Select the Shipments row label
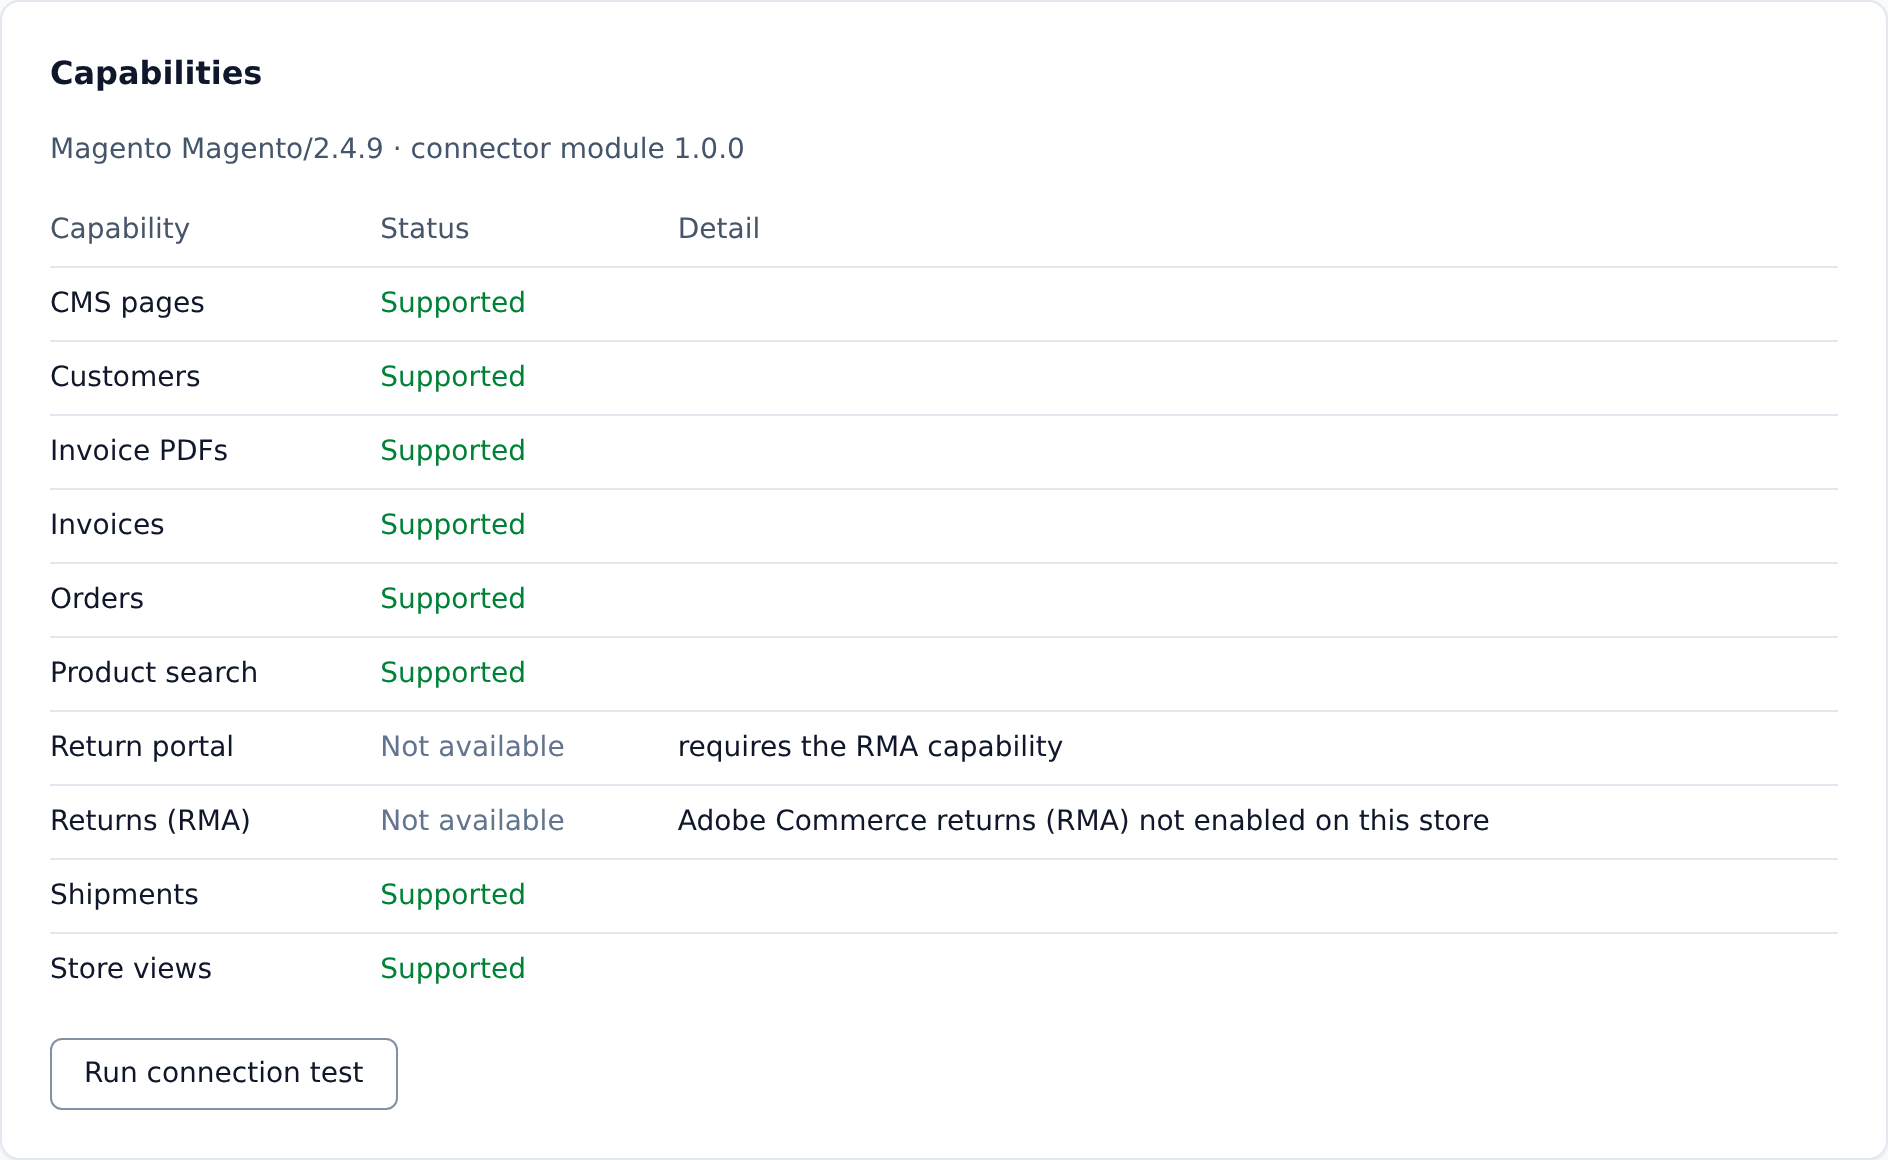The height and width of the screenshot is (1160, 1888). (125, 895)
